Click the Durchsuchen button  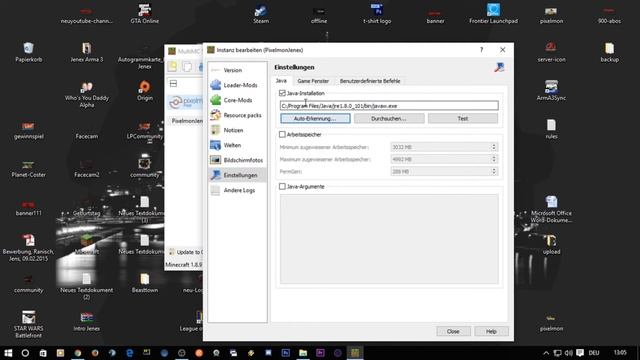(389, 118)
